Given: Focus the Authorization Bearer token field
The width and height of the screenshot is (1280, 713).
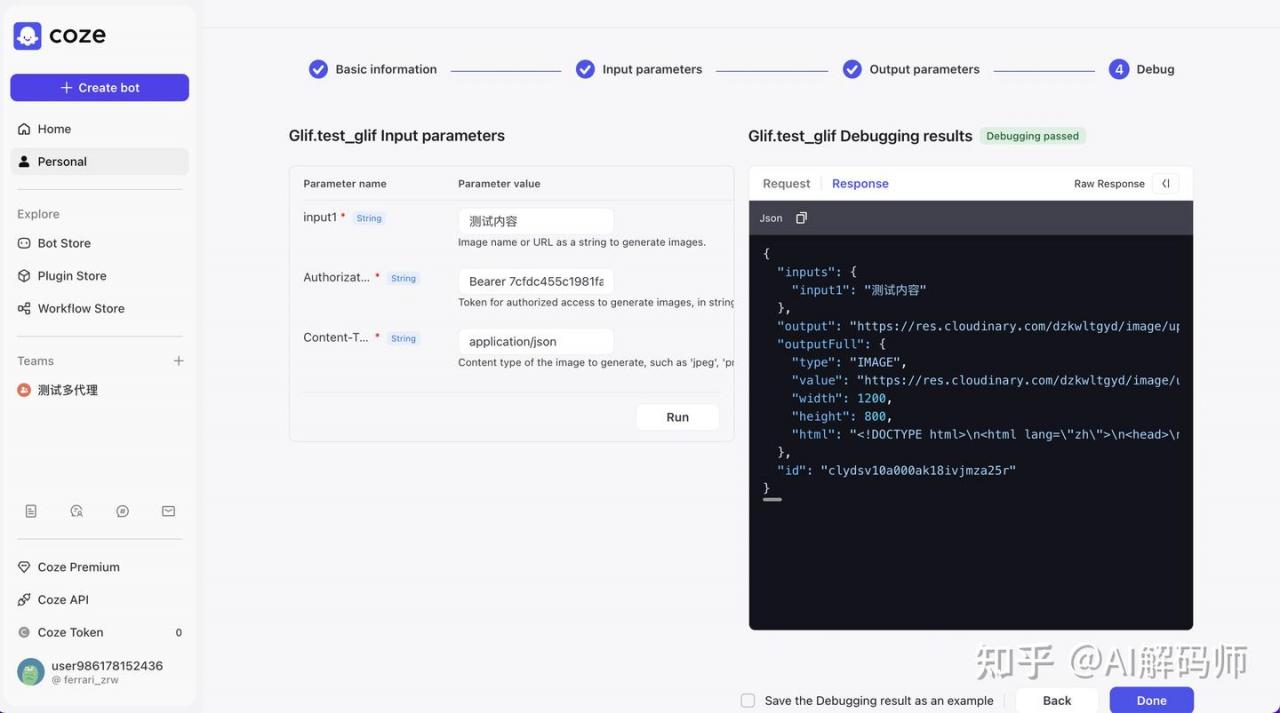Looking at the screenshot, I should point(536,281).
